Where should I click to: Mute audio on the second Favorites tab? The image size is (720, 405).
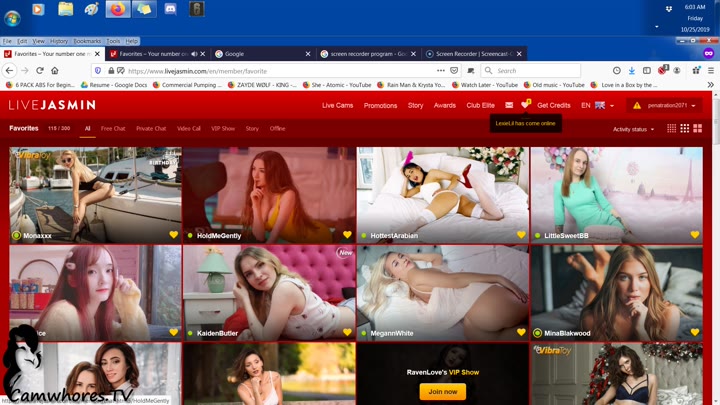pyautogui.click(x=194, y=54)
